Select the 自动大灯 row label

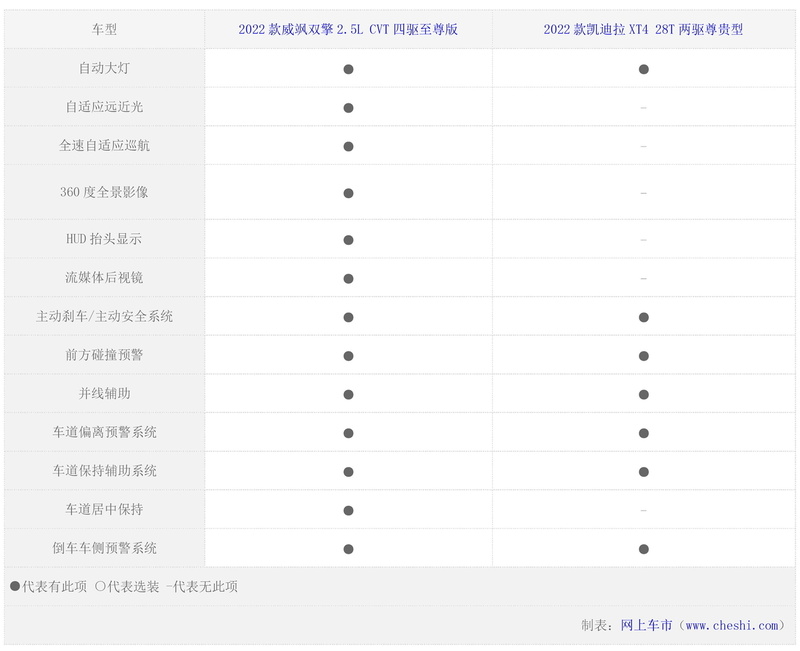click(x=104, y=68)
